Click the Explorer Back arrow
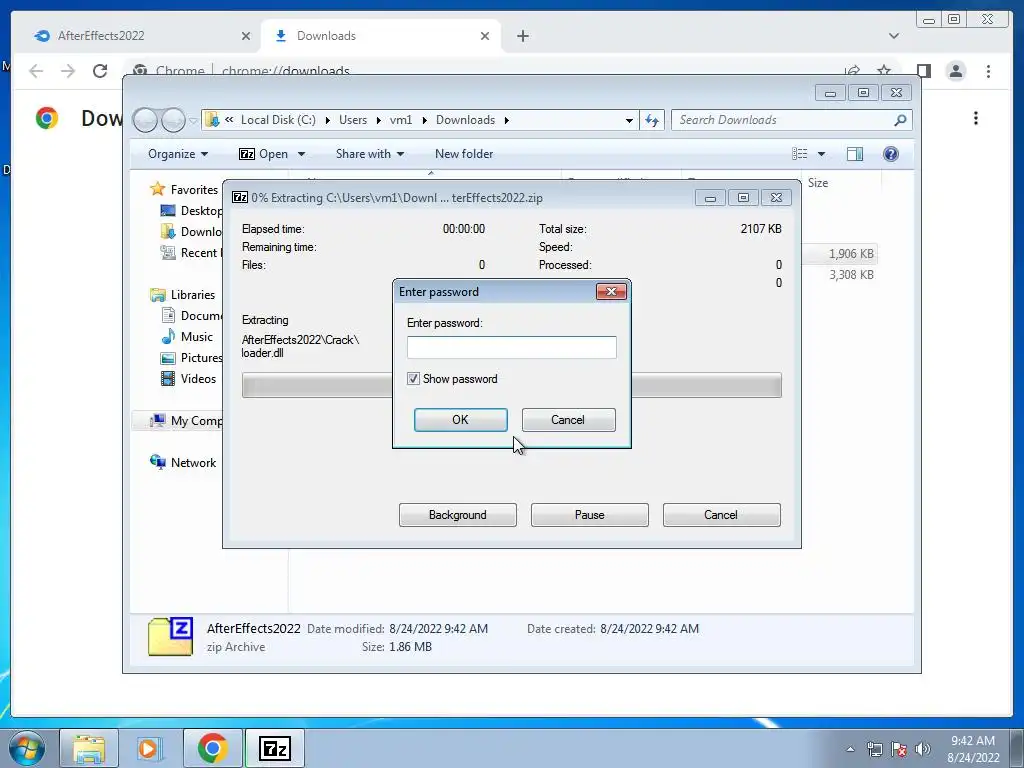The width and height of the screenshot is (1024, 768). [145, 120]
